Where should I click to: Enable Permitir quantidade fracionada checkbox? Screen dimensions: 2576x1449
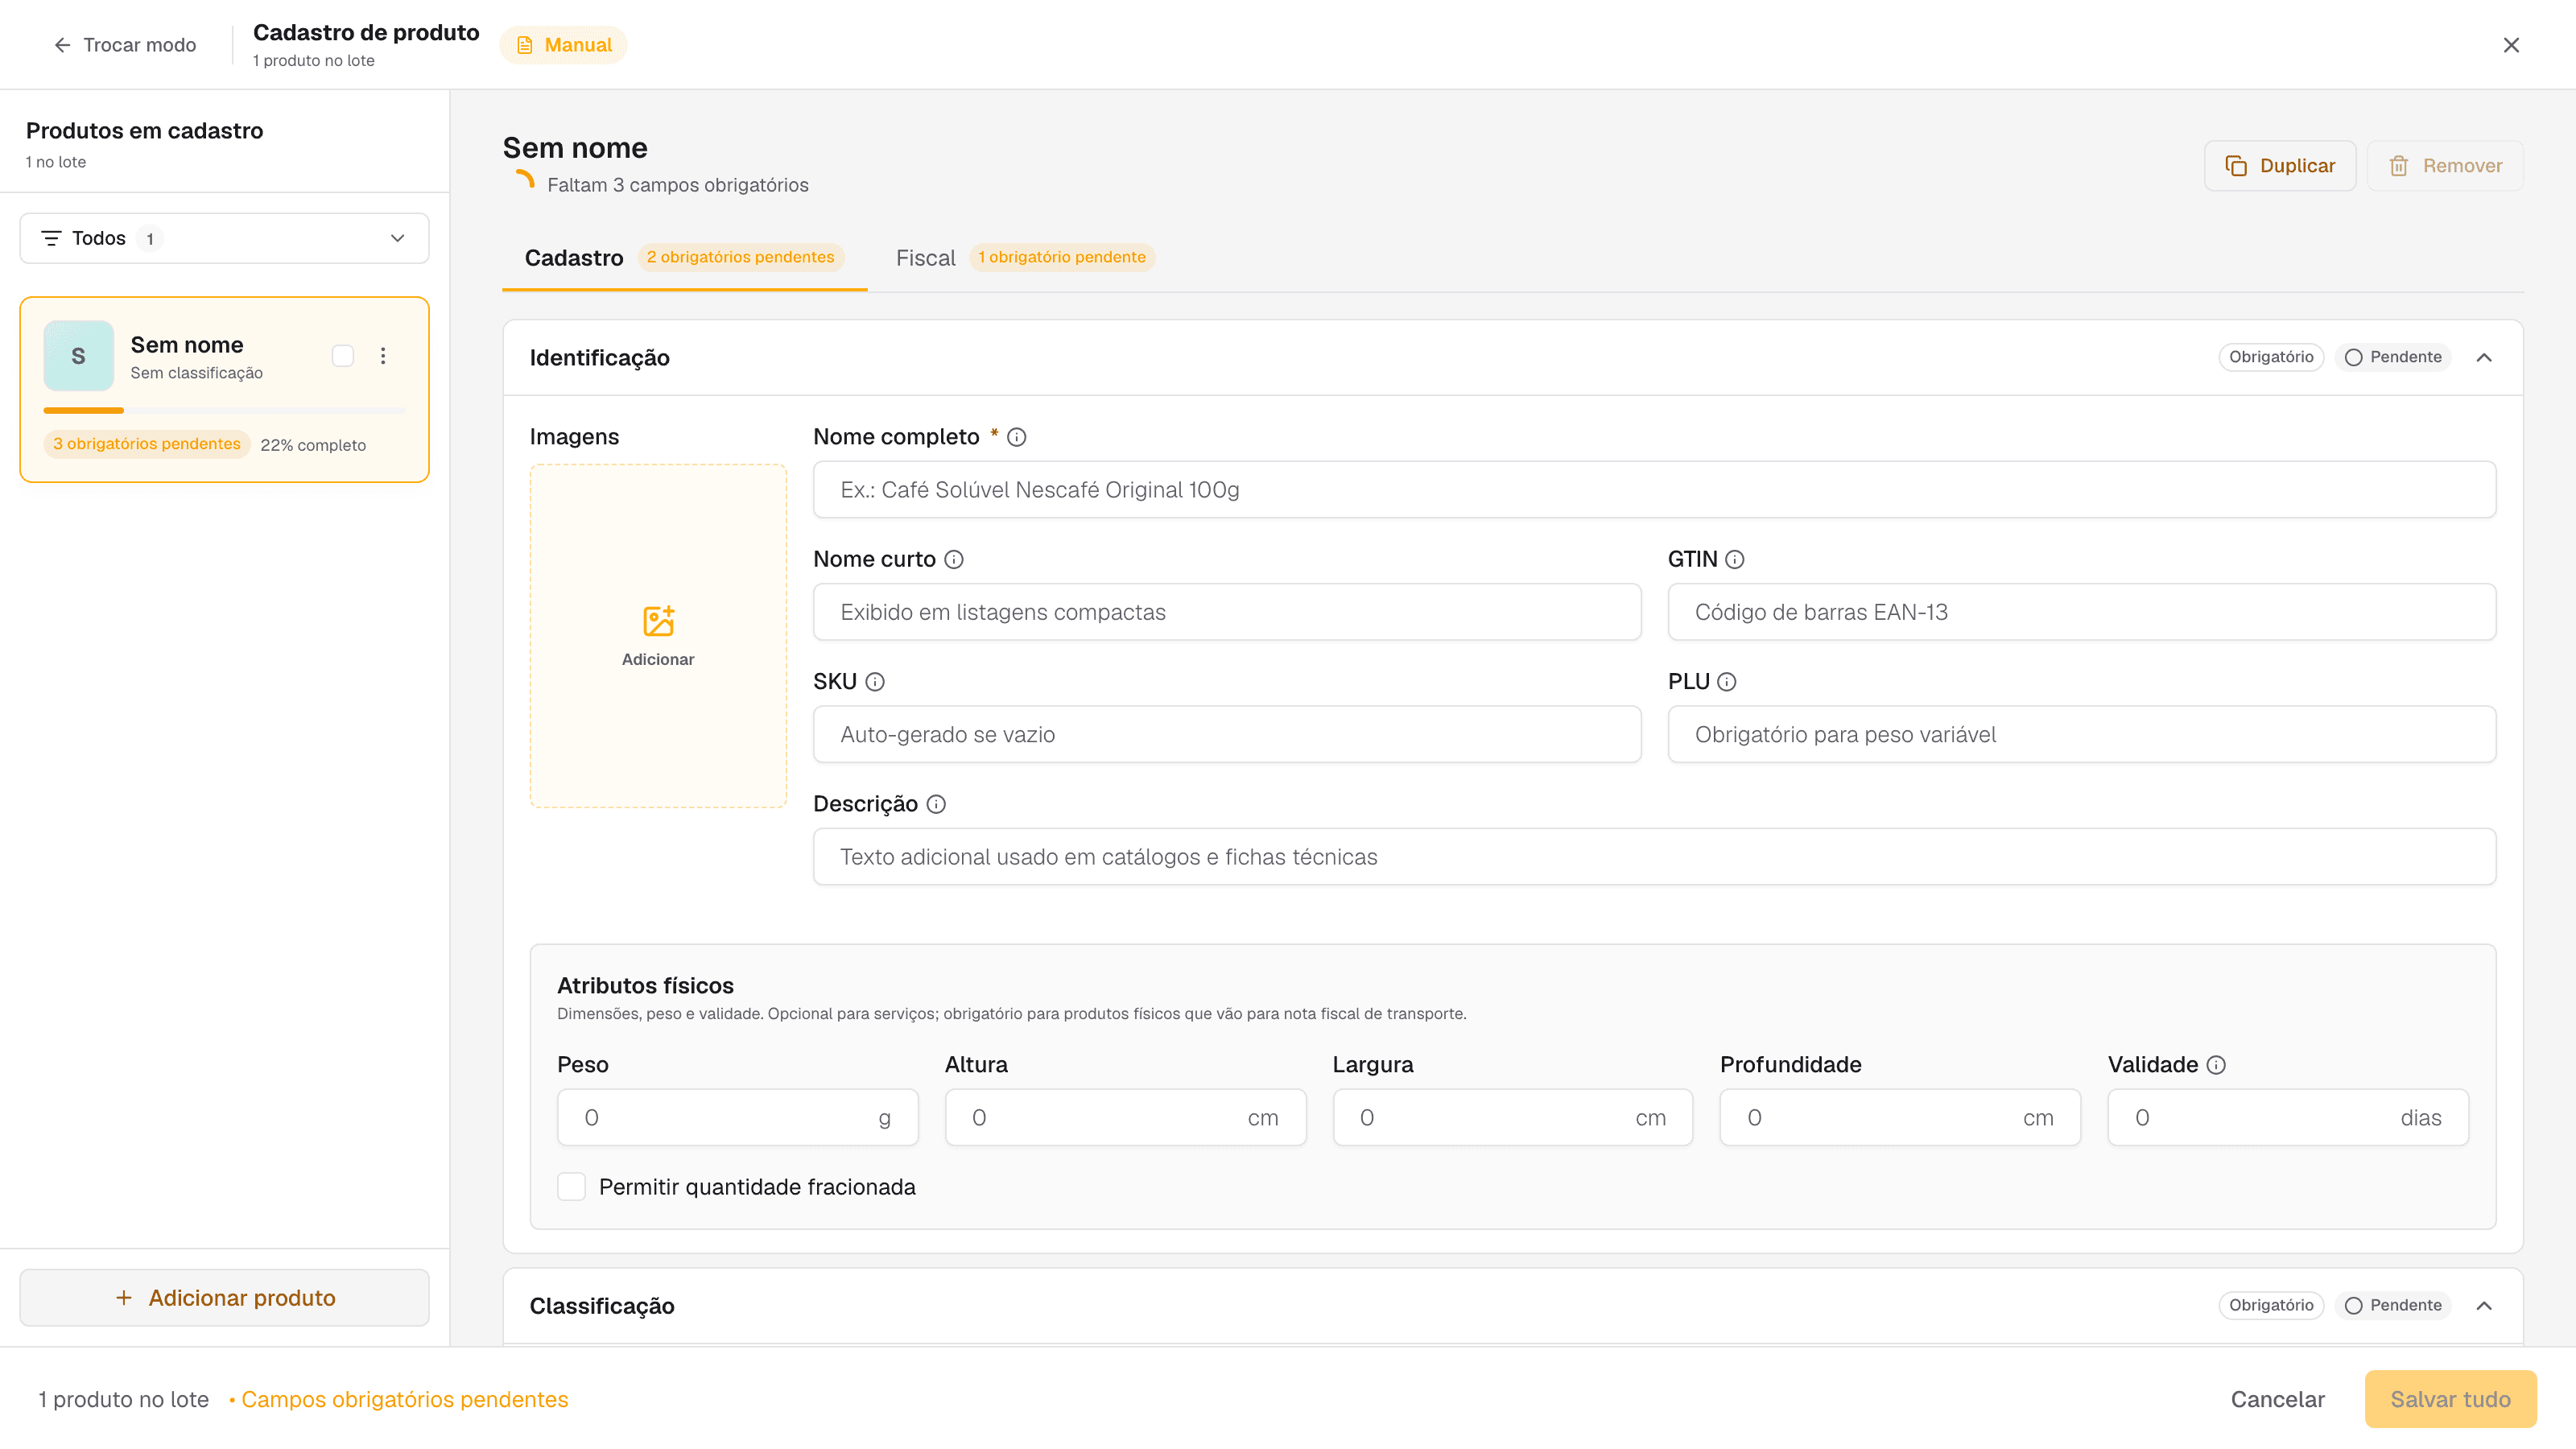571,1187
